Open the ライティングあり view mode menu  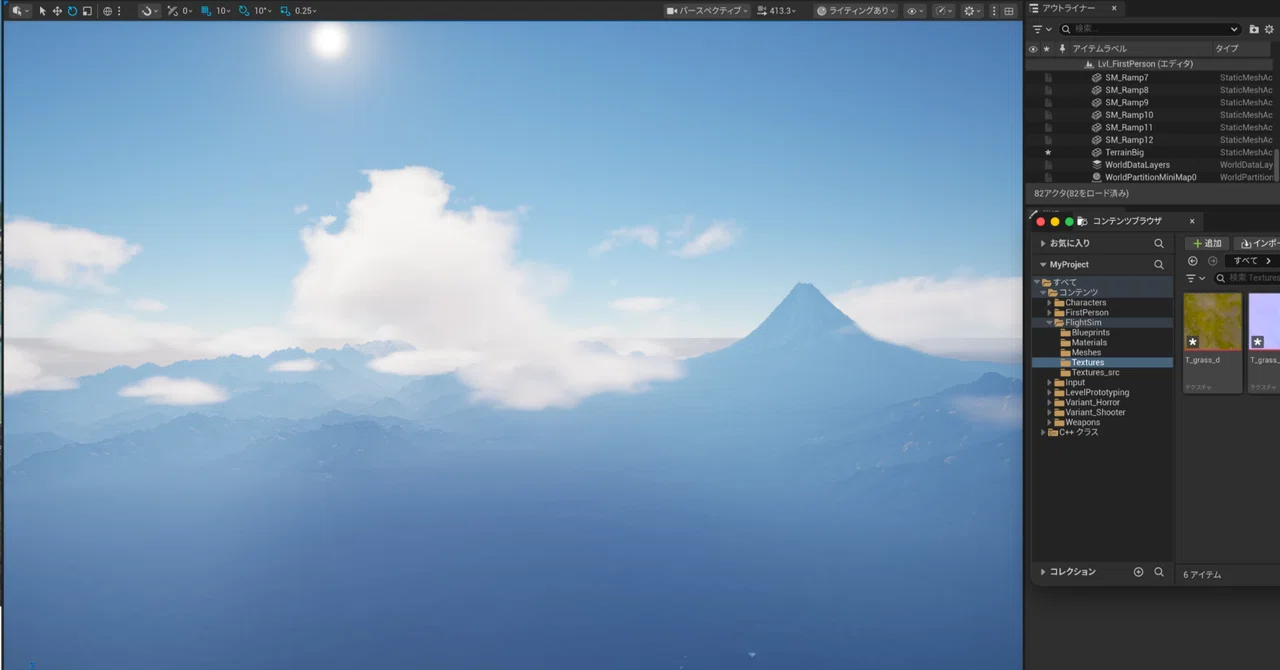pyautogui.click(x=855, y=10)
